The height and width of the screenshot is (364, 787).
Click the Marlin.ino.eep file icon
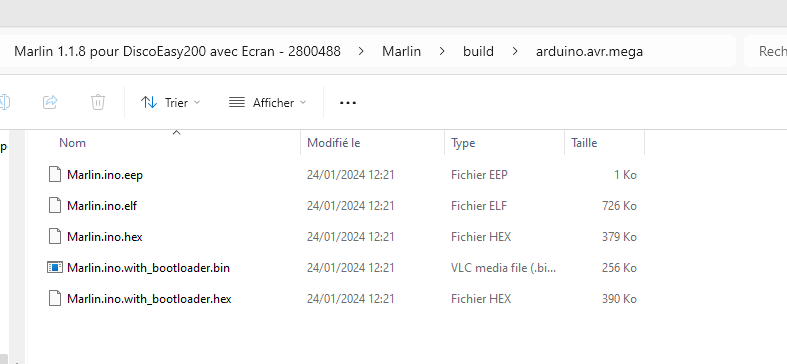coord(54,174)
